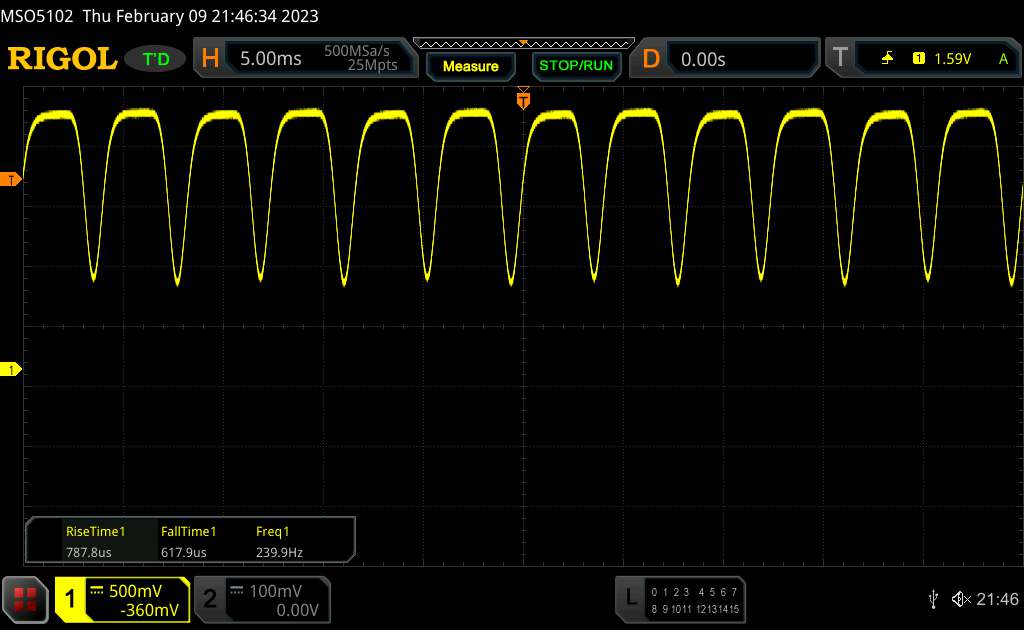
Task: Open the red function navigation grid icon
Action: (26, 598)
